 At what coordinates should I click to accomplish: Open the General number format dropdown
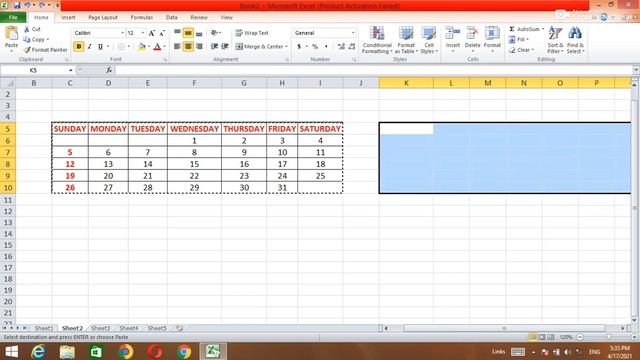click(x=353, y=33)
